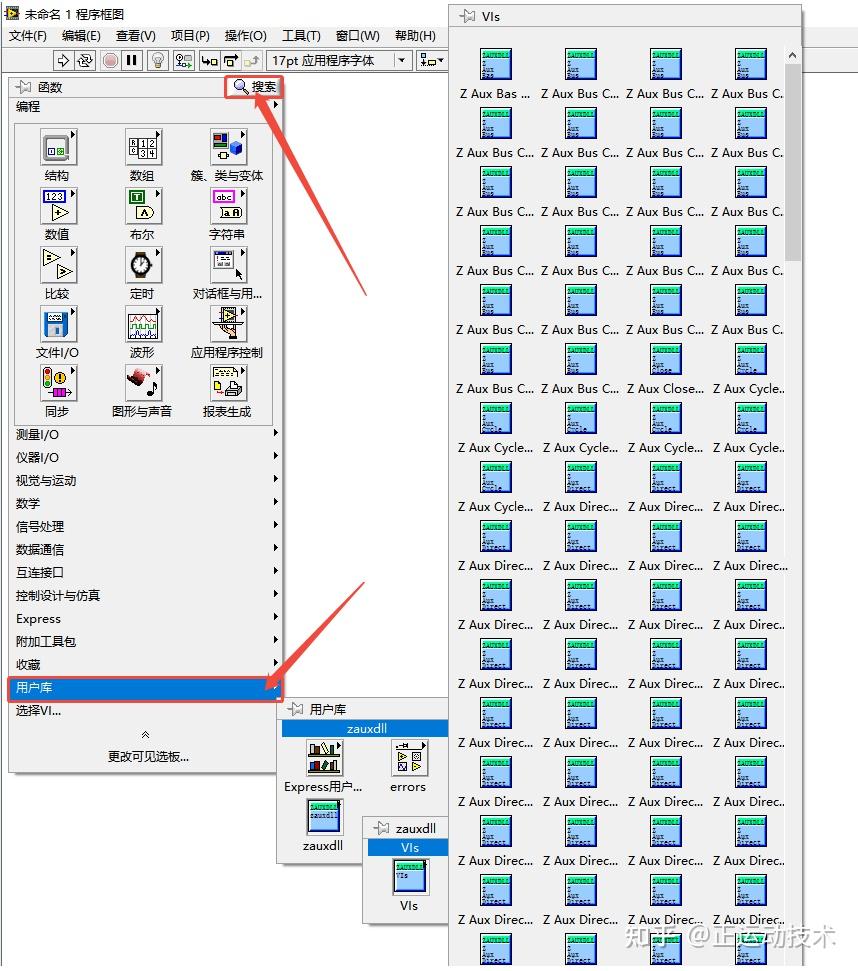Image resolution: width=858 pixels, height=971 pixels.
Task: Enable highlight execution with the lightbulb button
Action: point(158,60)
